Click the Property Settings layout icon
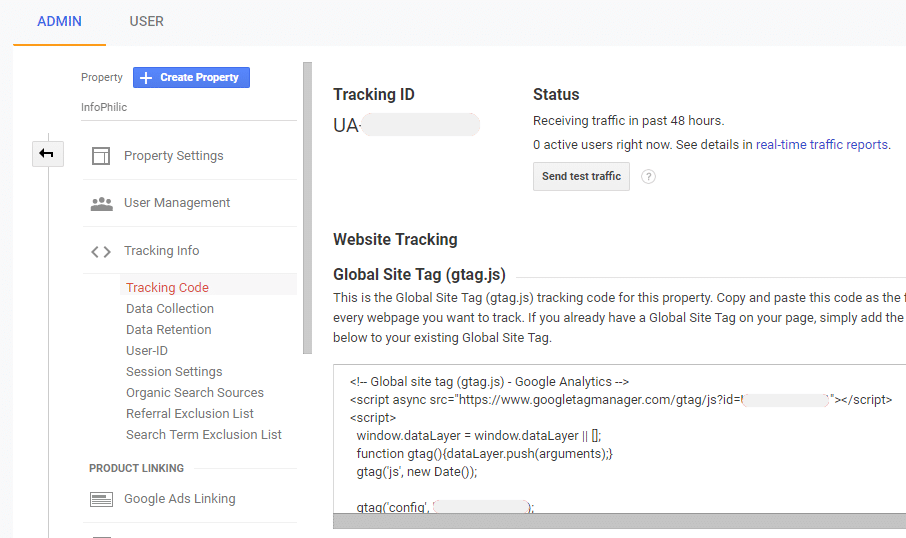Image resolution: width=906 pixels, height=538 pixels. click(x=101, y=156)
